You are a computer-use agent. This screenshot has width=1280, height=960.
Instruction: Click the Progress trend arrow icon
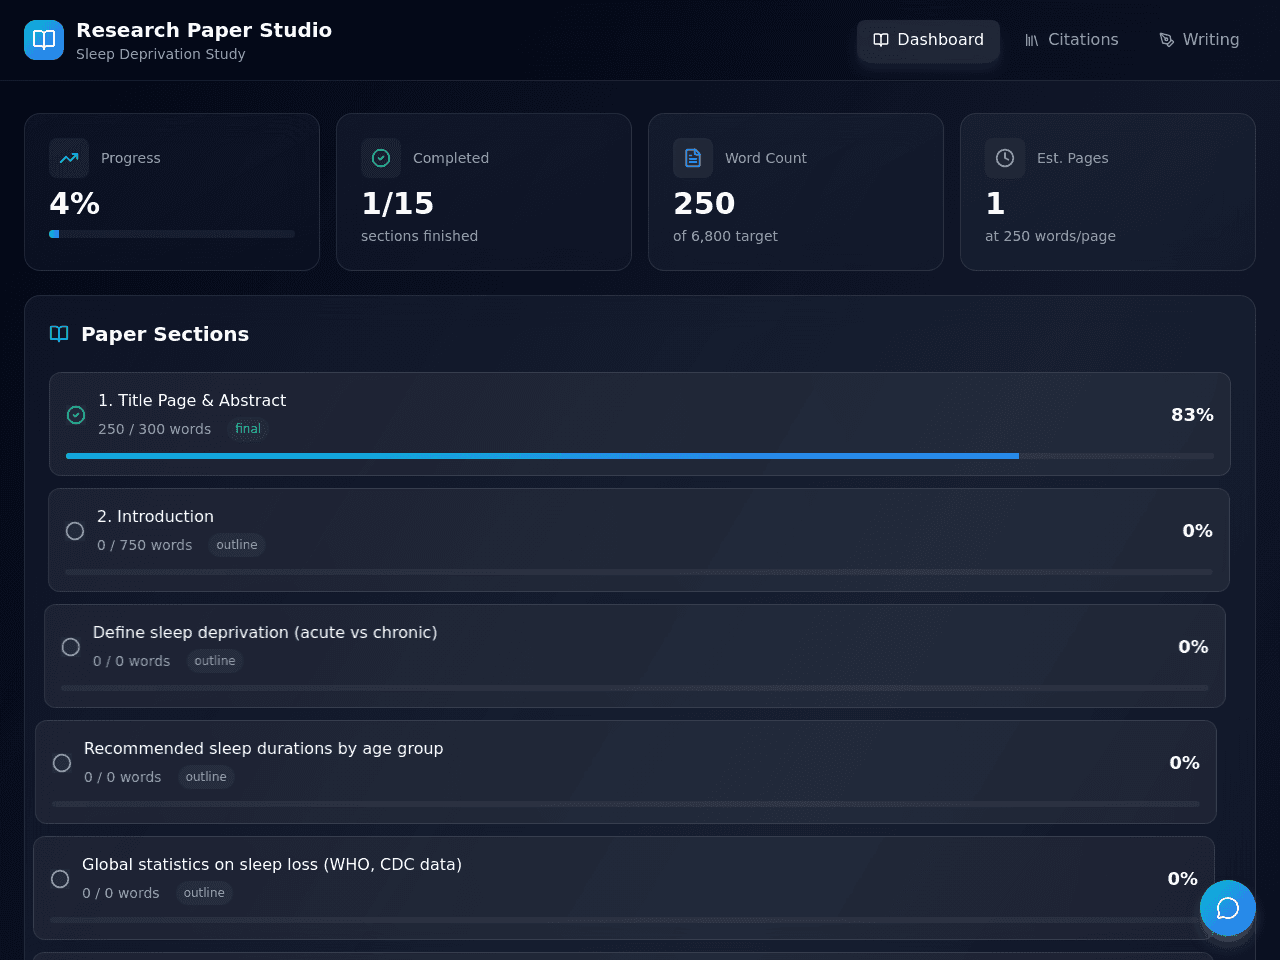(69, 158)
